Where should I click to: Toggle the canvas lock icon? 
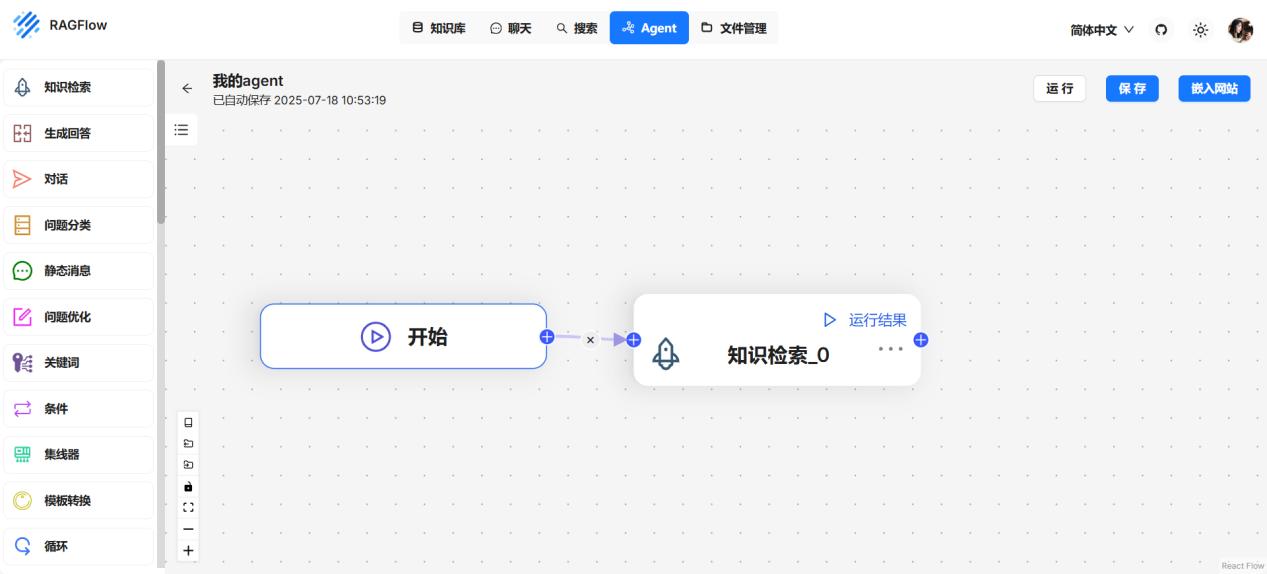(187, 486)
